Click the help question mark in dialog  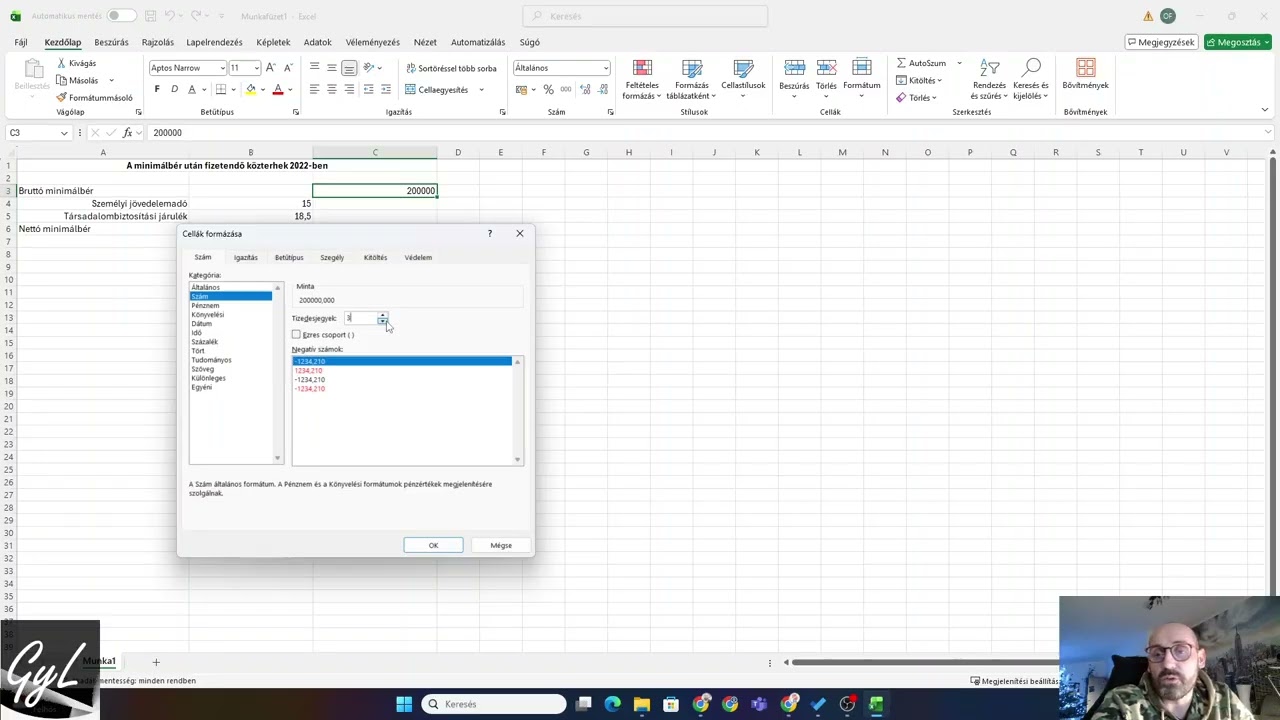[x=489, y=233]
